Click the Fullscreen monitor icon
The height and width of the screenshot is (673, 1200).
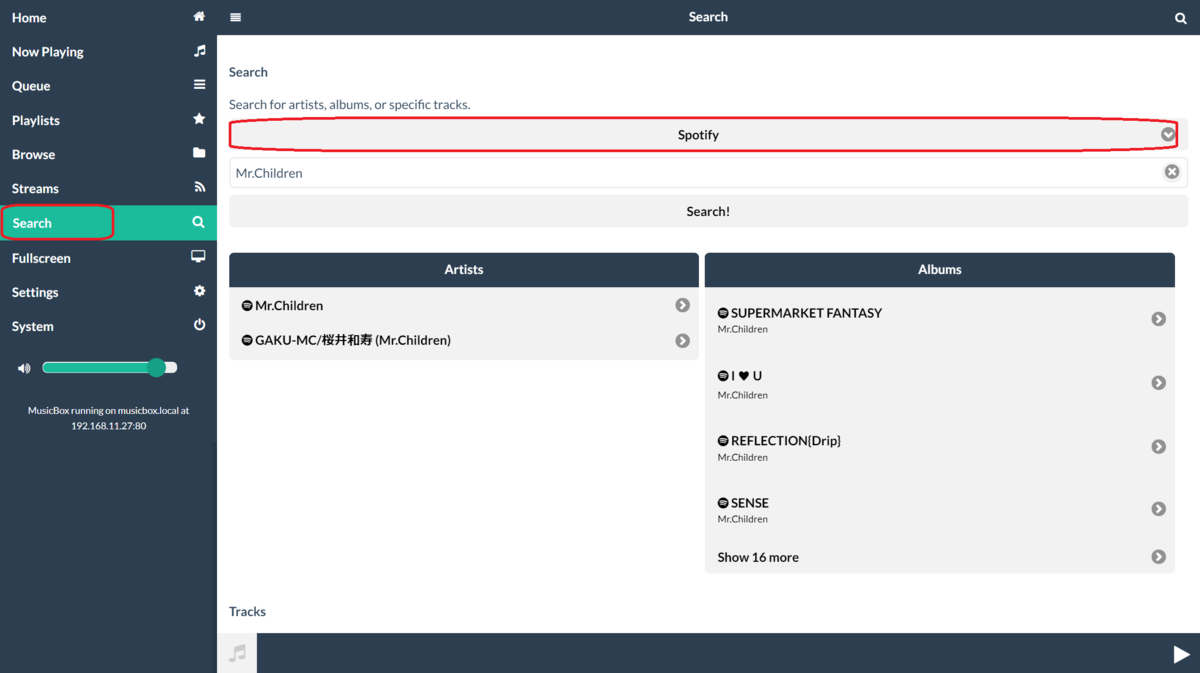pos(198,257)
